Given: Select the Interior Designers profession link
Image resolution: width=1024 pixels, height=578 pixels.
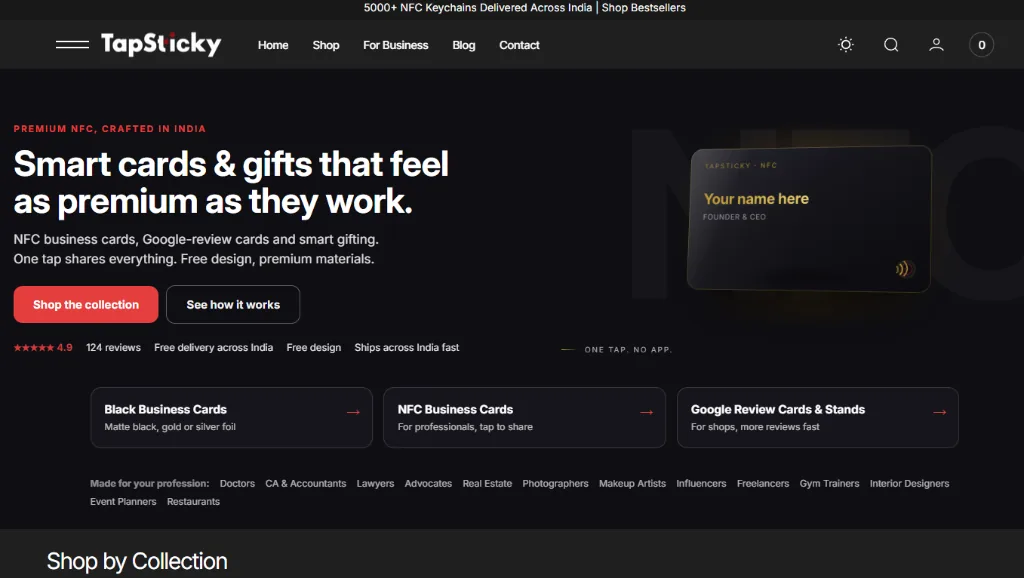Looking at the screenshot, I should coord(909,483).
